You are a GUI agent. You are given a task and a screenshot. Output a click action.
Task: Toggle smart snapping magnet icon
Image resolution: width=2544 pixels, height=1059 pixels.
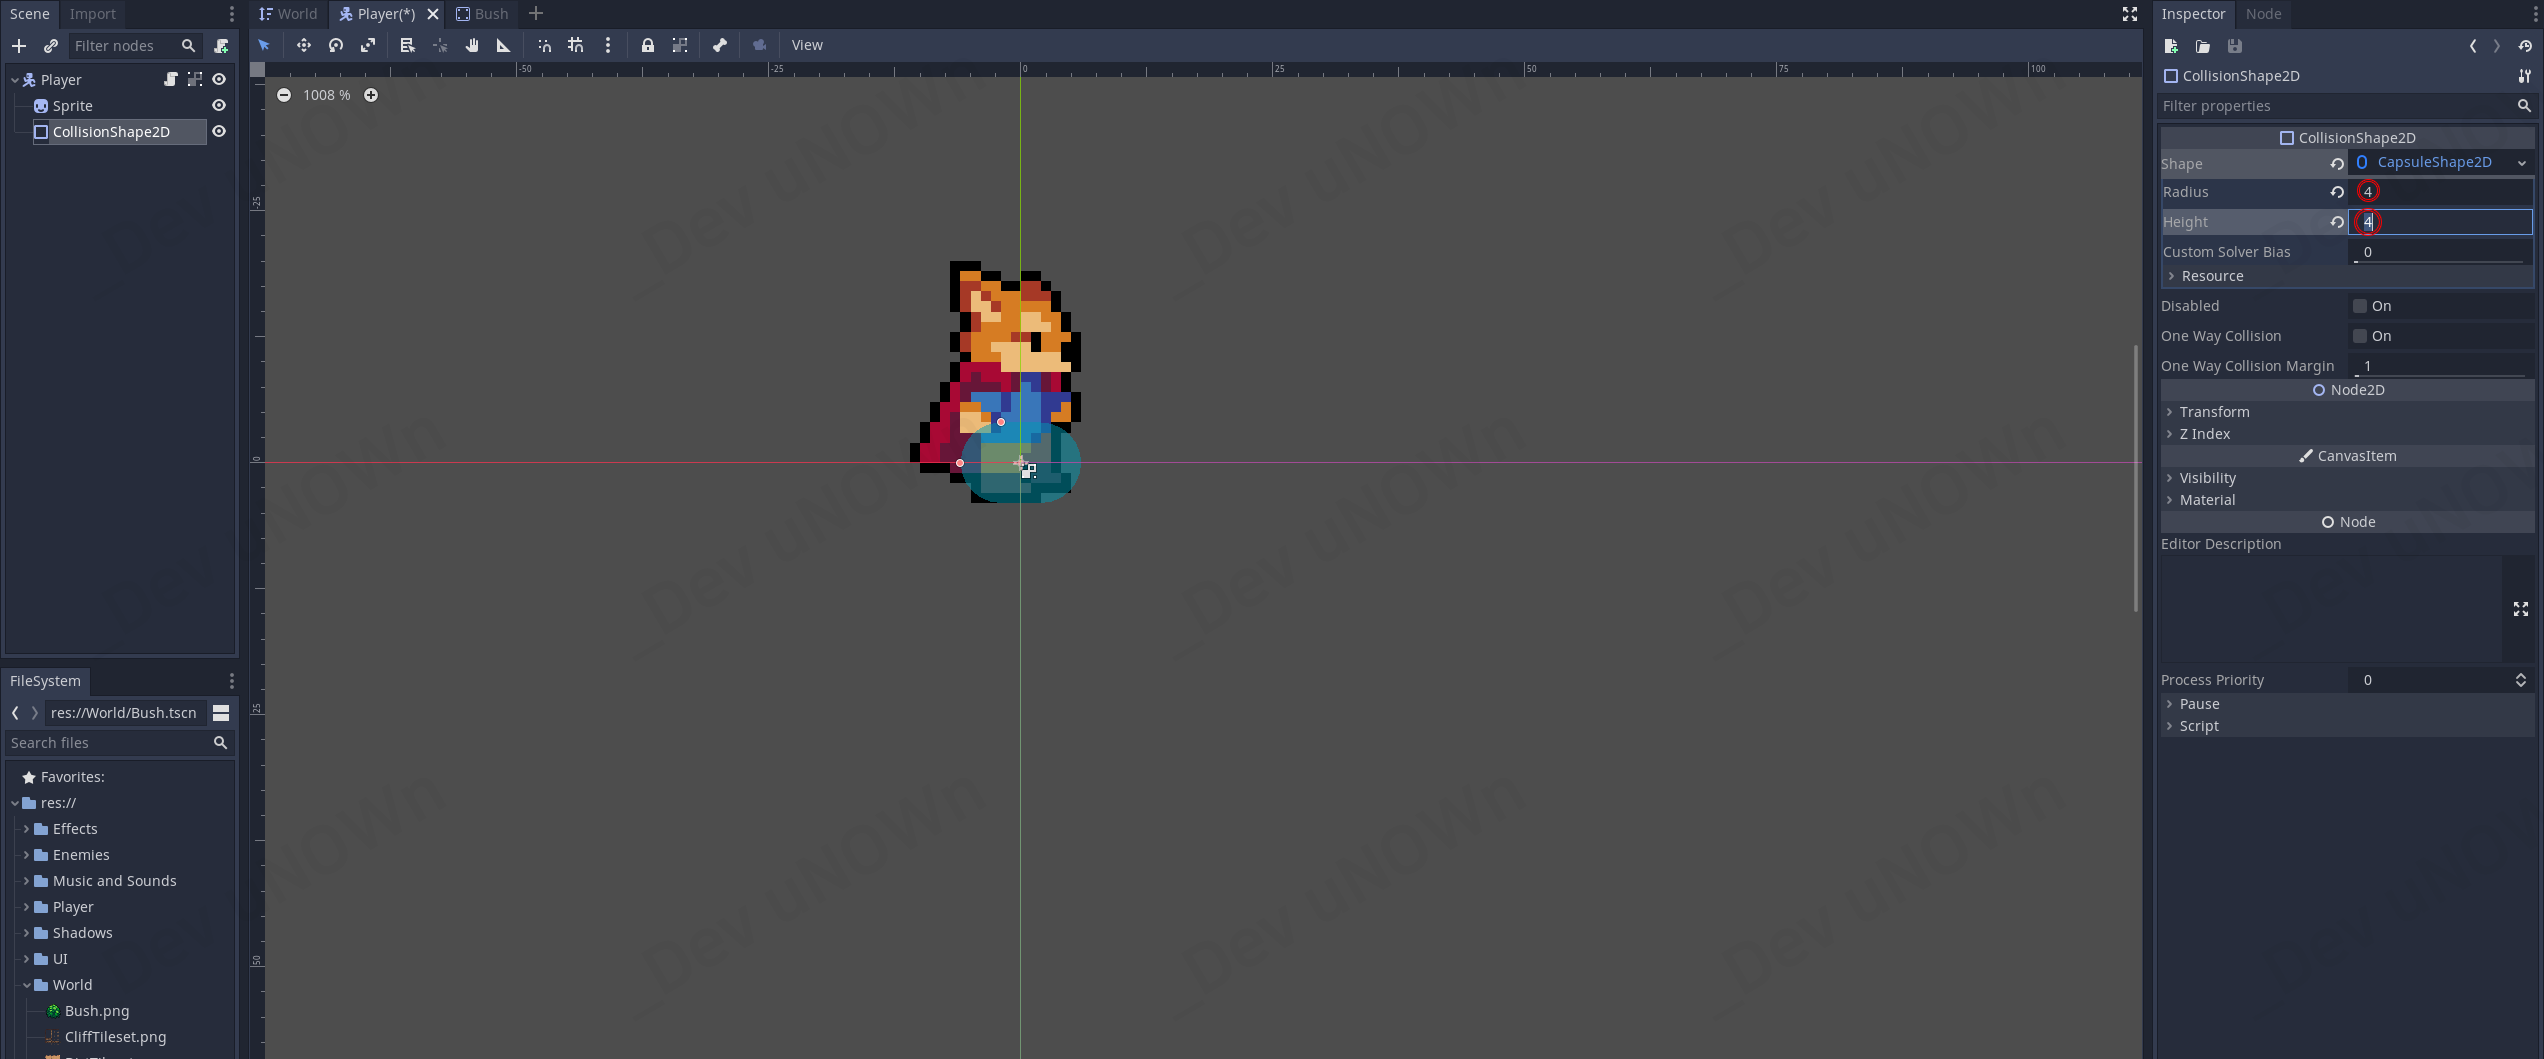pyautogui.click(x=544, y=45)
